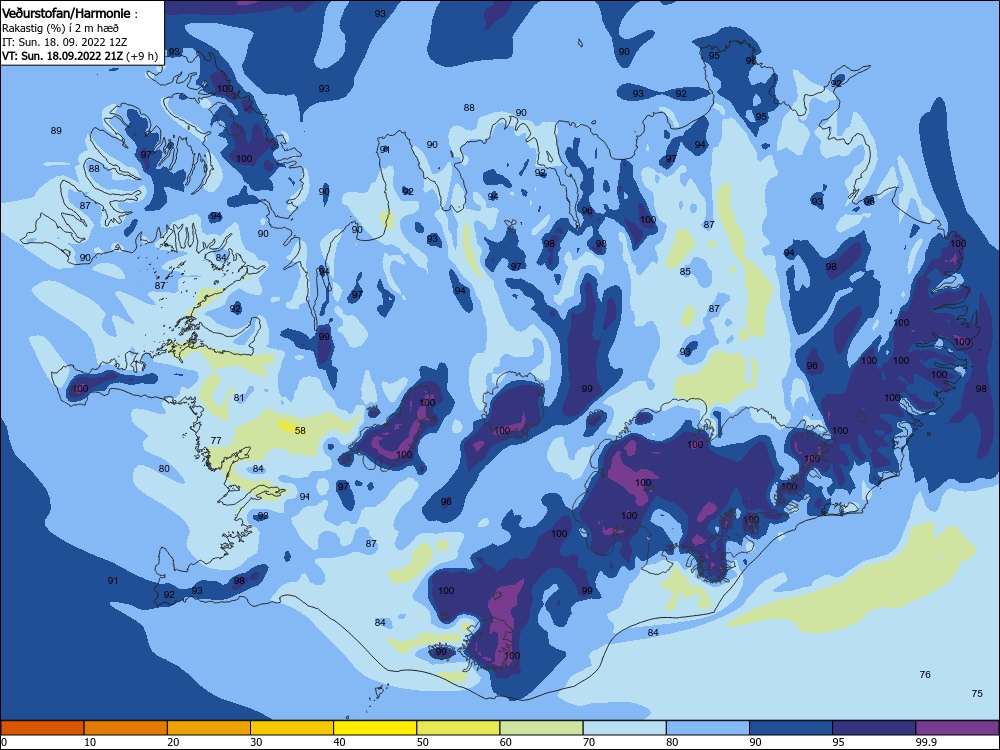Click the 20 legend scale label
Viewport: 1000px width, 750px height.
point(173,742)
